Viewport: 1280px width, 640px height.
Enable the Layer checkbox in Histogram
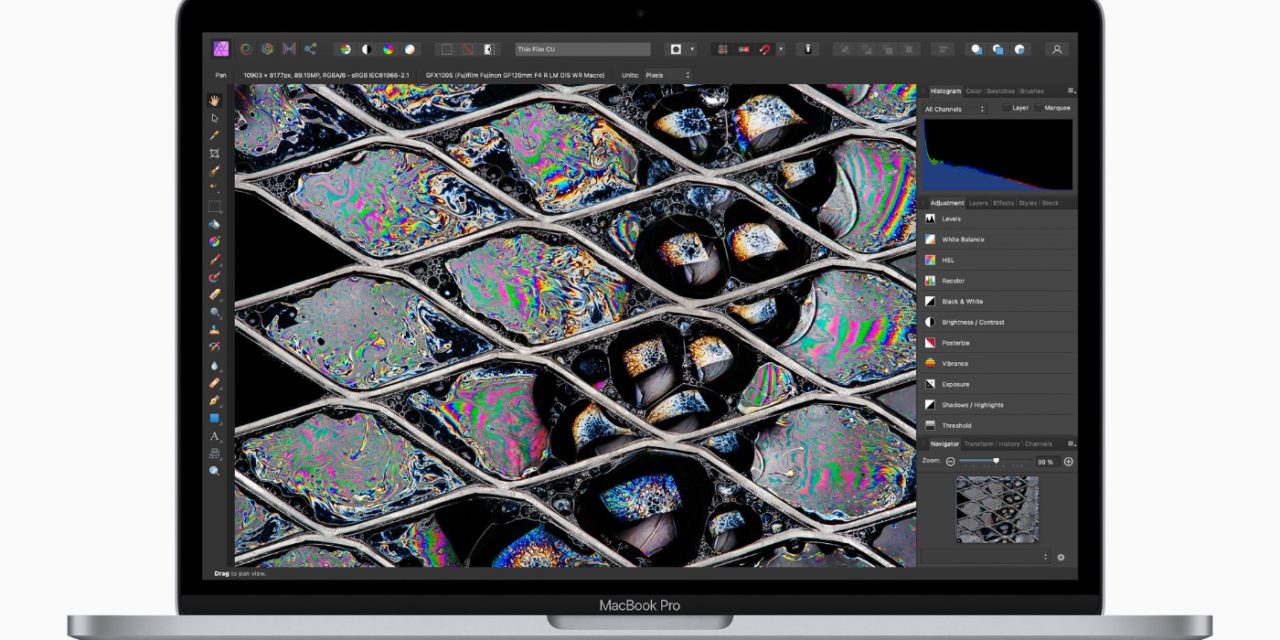point(1007,108)
